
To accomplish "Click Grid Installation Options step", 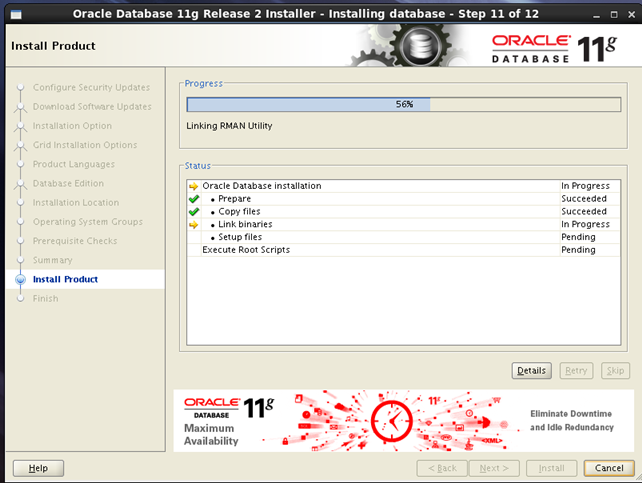I will [85, 145].
